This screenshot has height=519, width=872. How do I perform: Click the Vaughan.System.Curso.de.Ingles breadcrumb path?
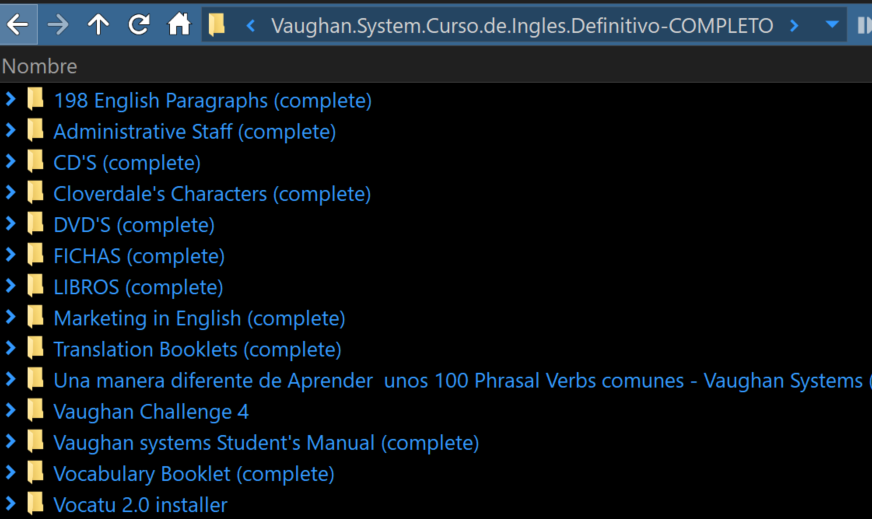[x=522, y=26]
